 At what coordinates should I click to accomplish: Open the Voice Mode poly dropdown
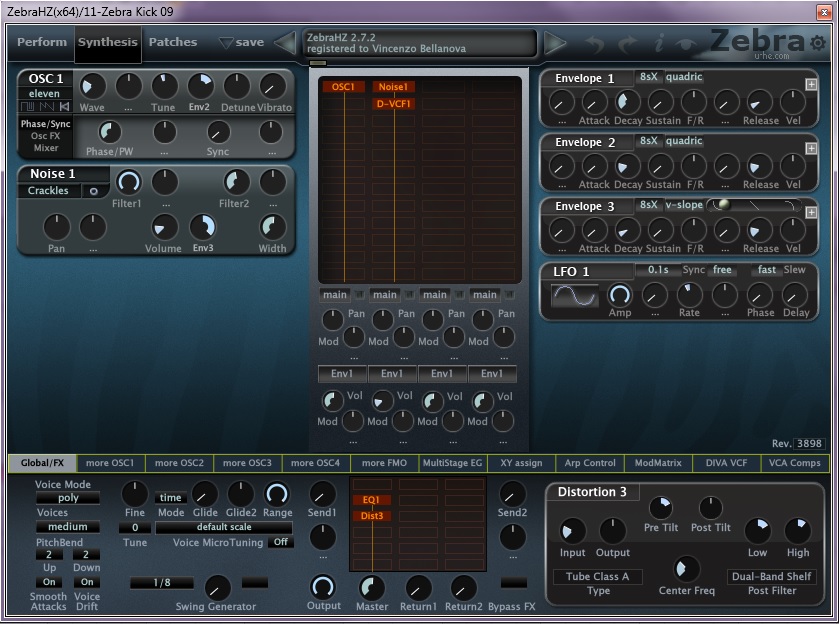click(68, 498)
